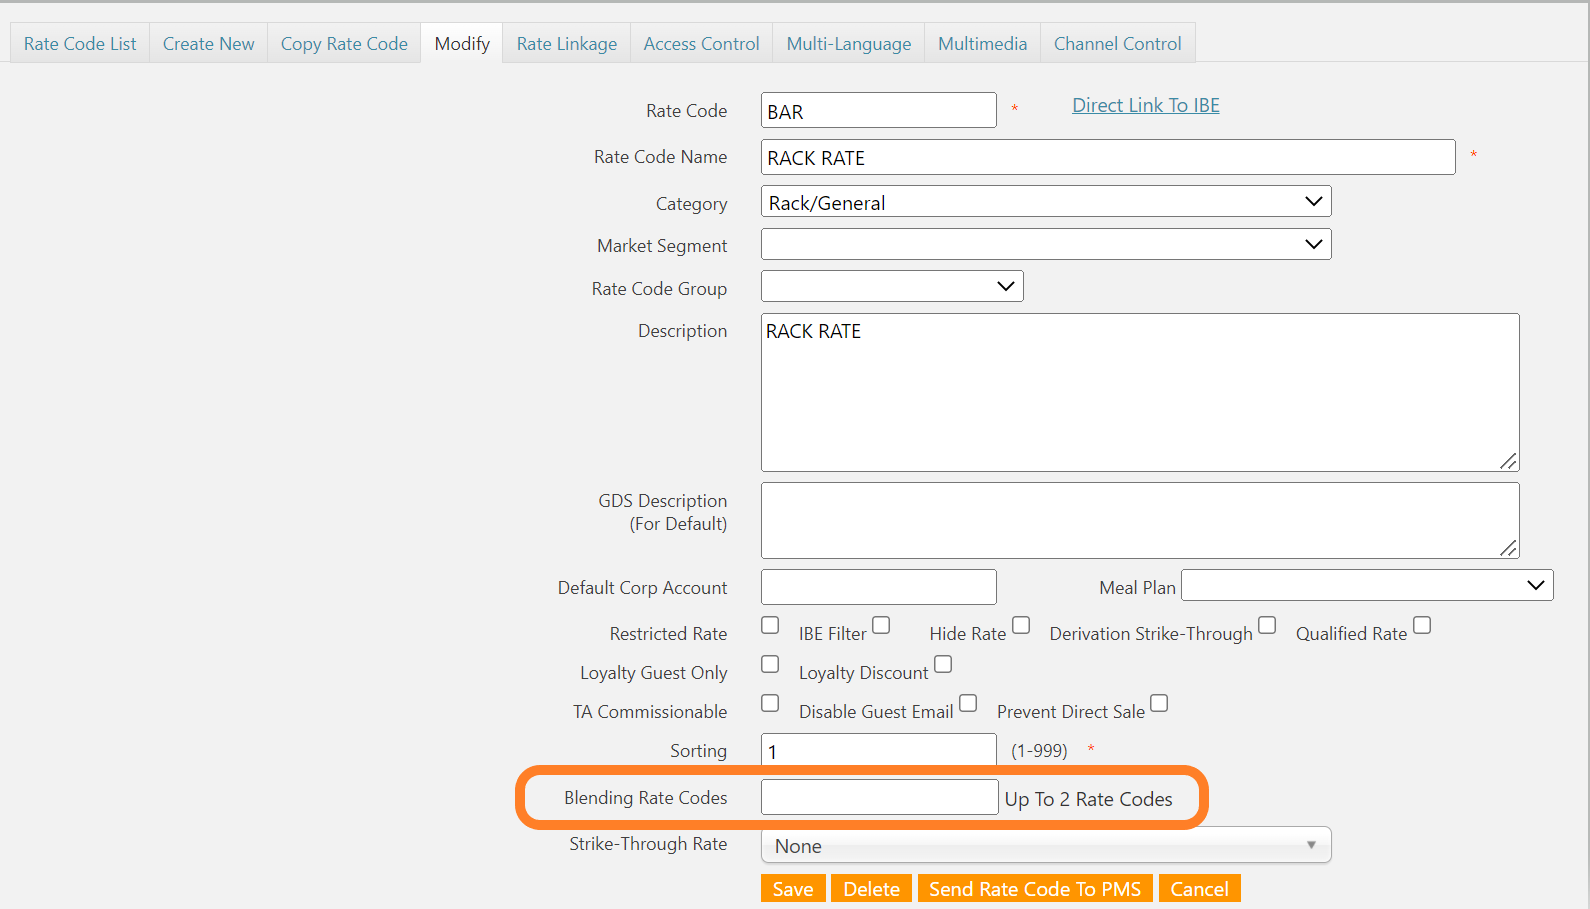Toggle the Loyalty Discount checkbox

pos(943,664)
